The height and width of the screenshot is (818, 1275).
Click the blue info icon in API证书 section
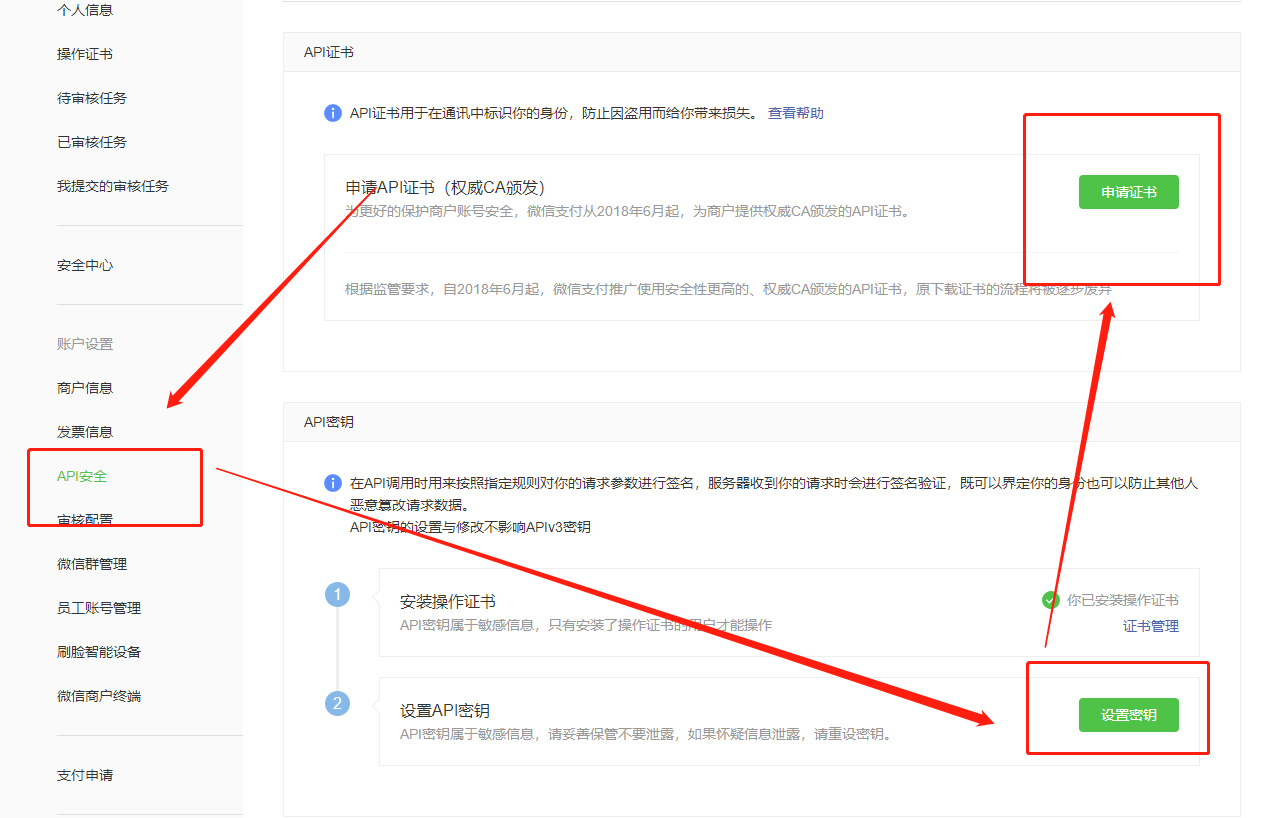[x=333, y=113]
